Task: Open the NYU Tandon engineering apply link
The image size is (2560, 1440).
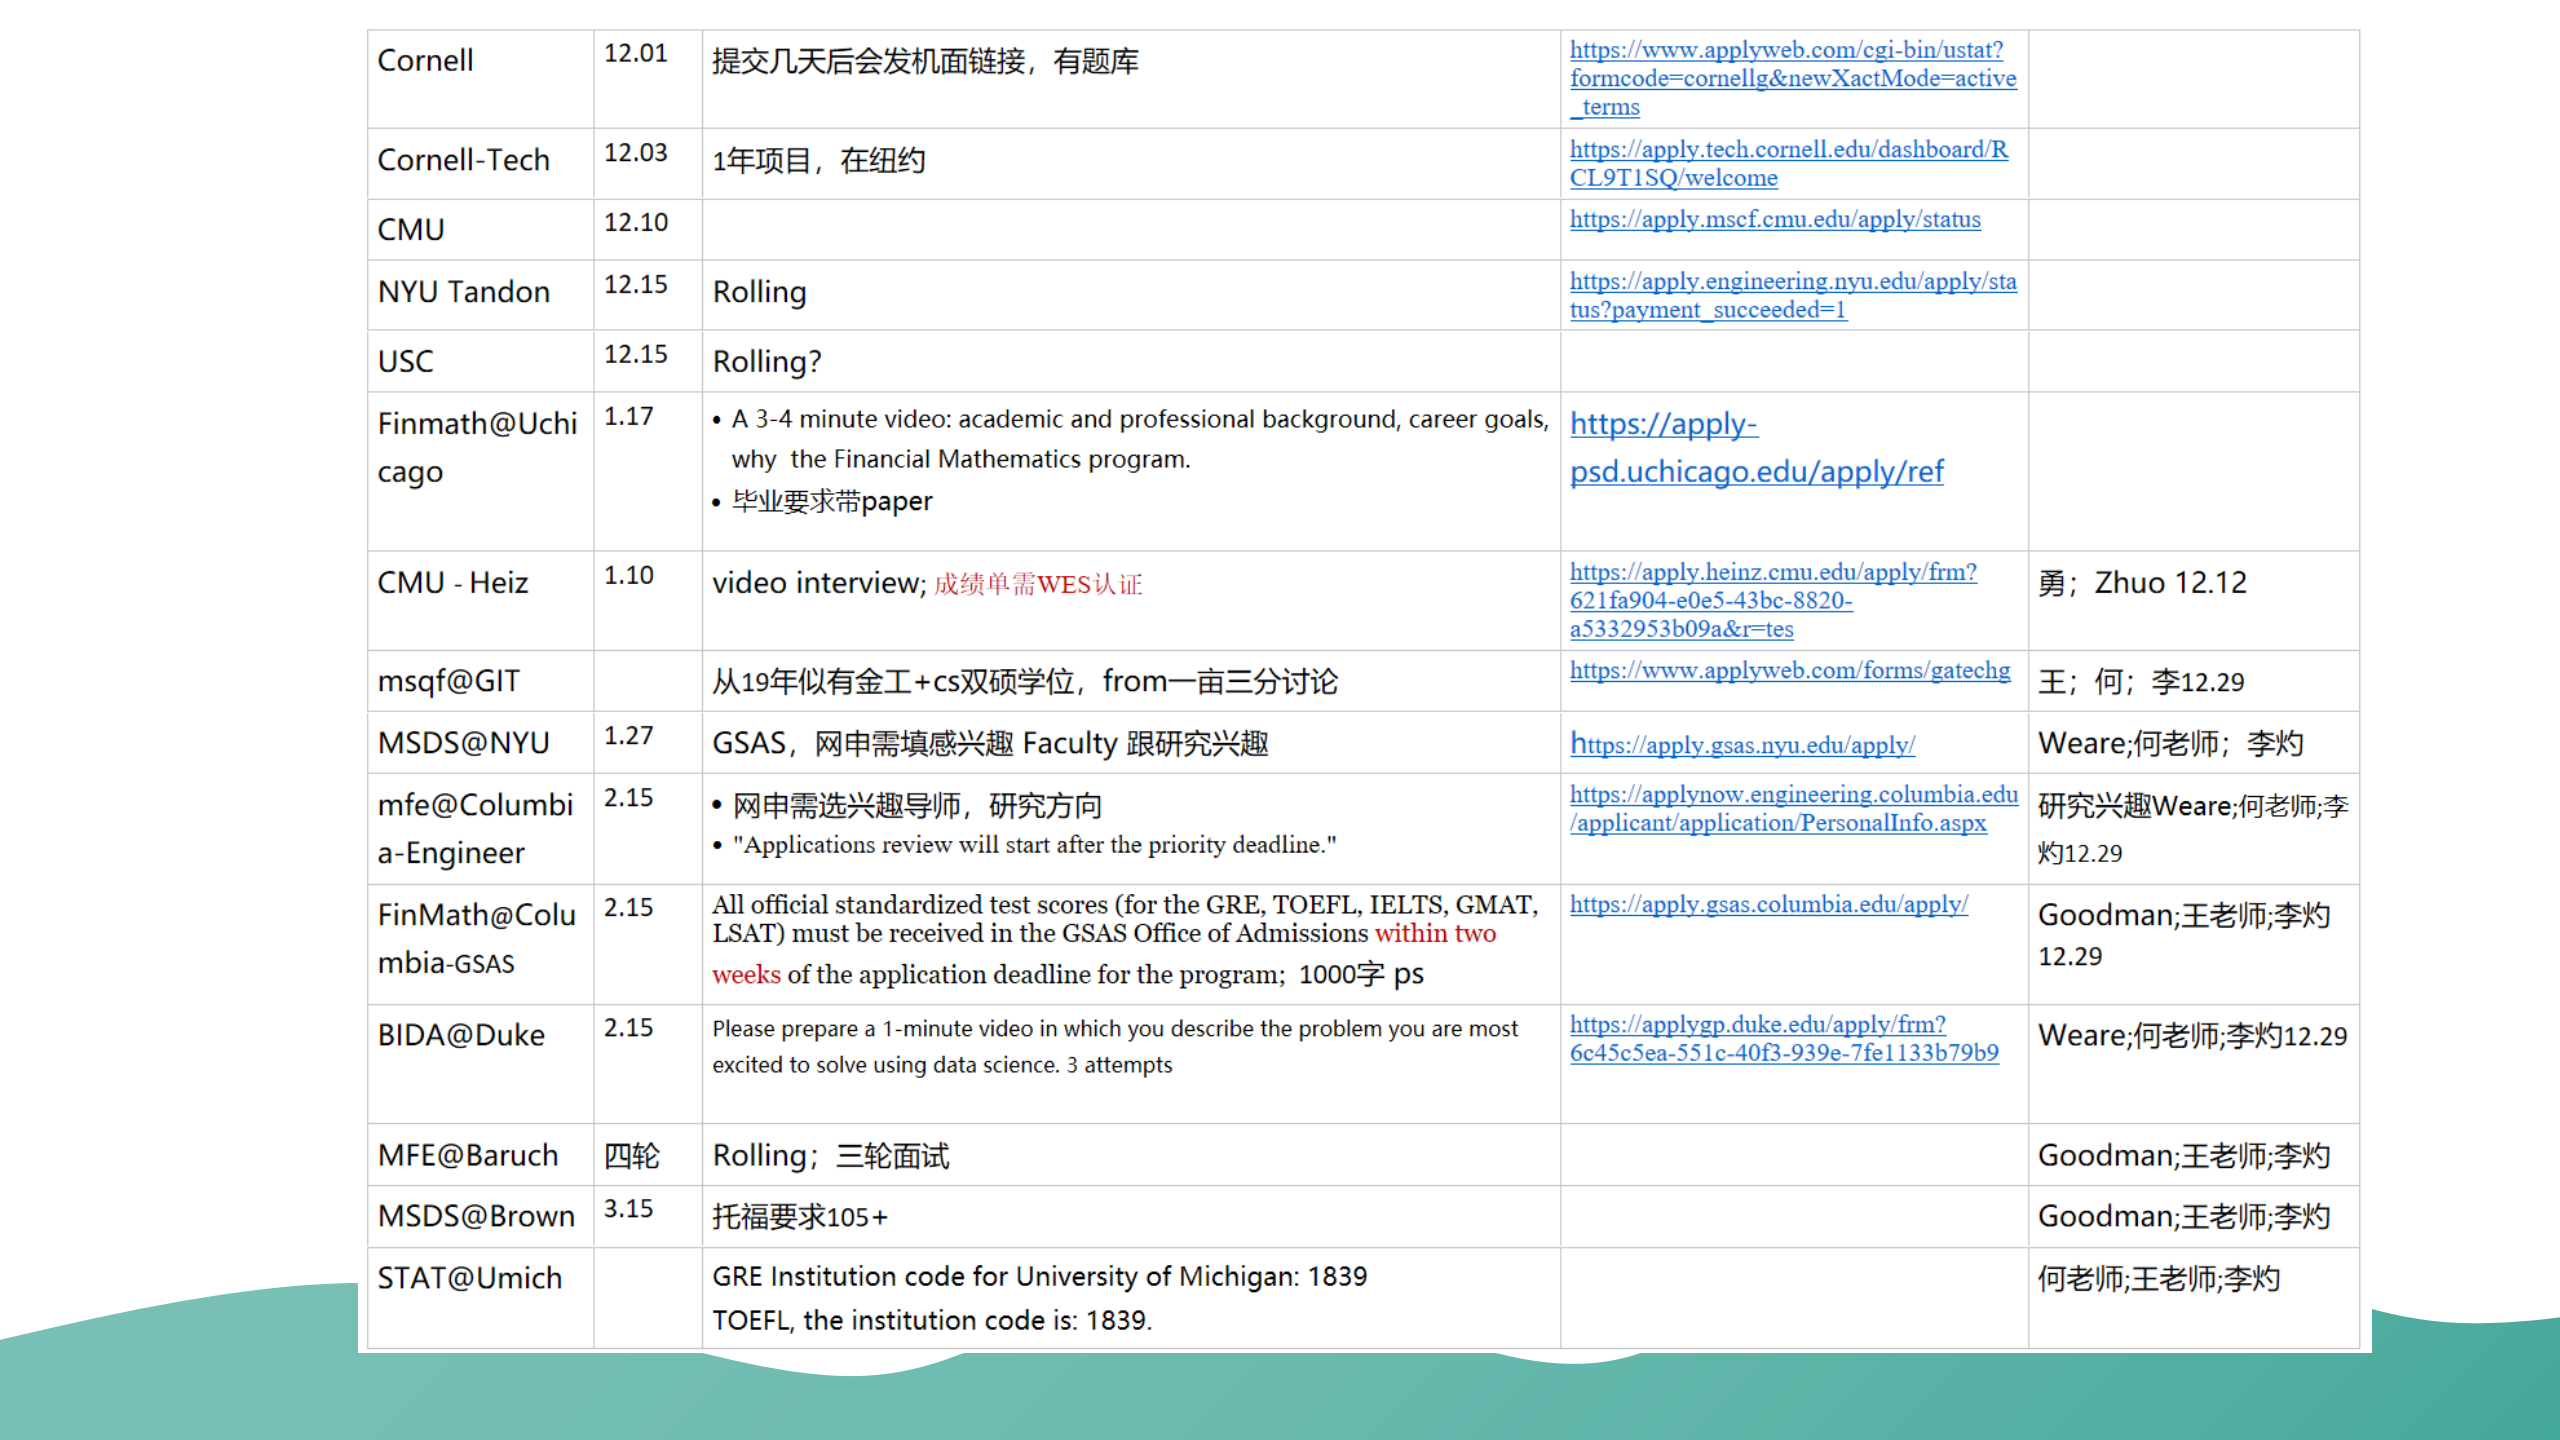Action: [x=1792, y=282]
